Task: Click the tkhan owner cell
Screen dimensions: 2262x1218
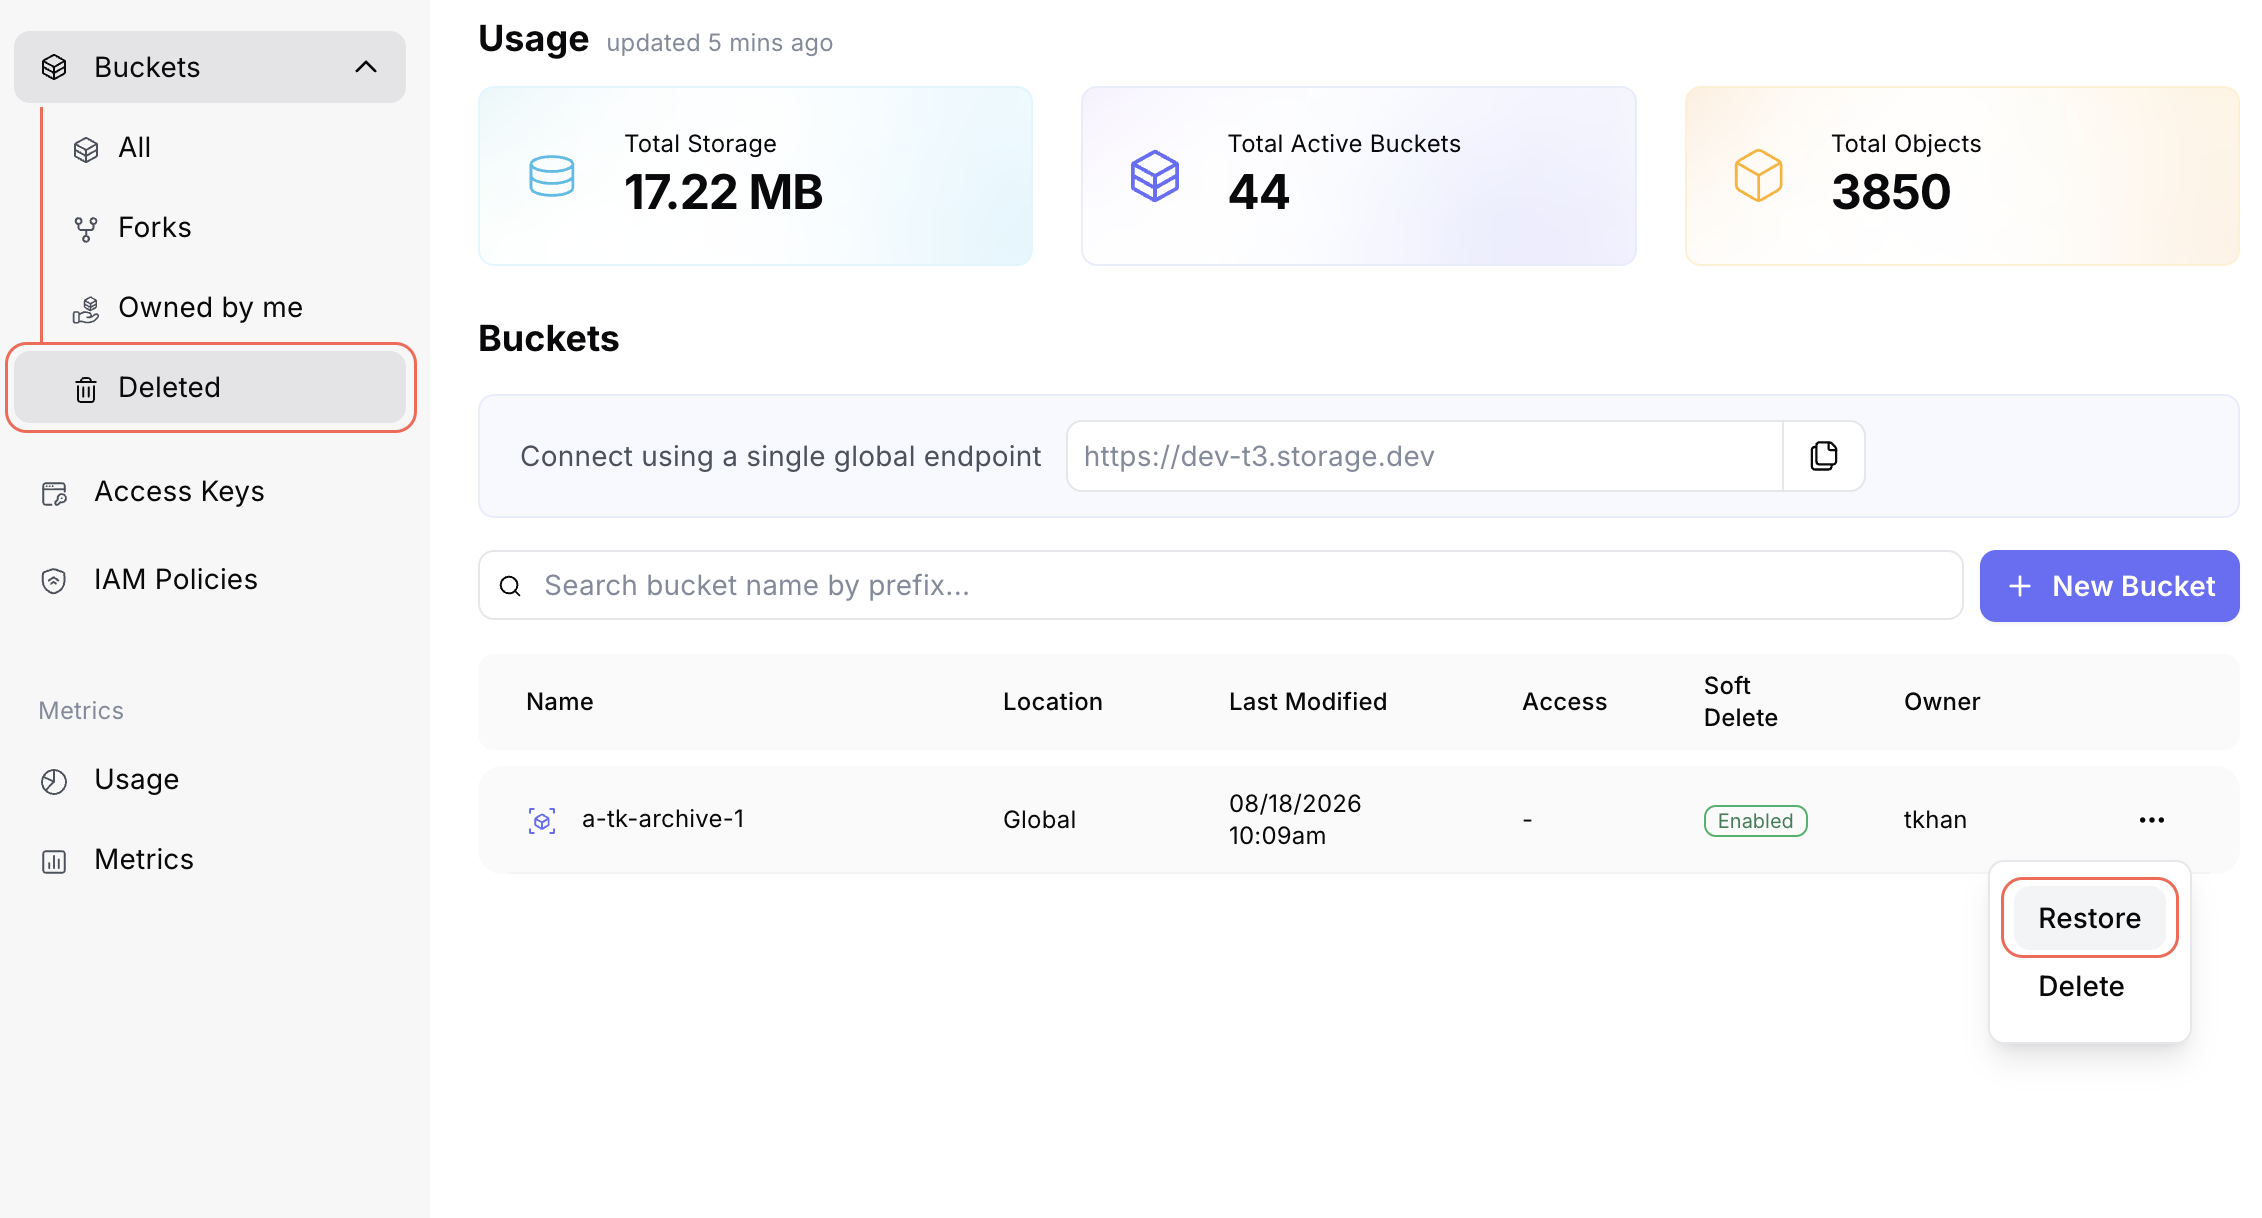Action: pos(1935,820)
